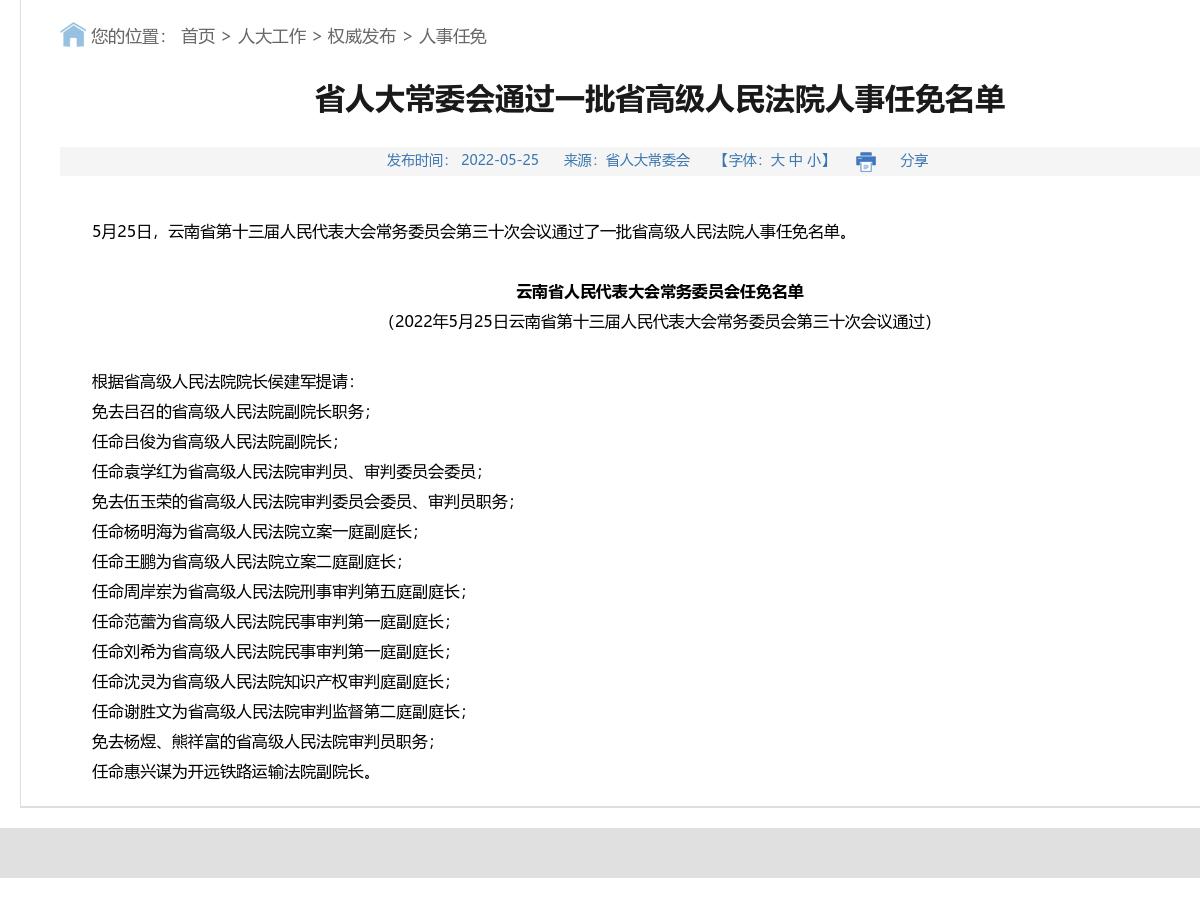Click the publish date 2022-05-25
This screenshot has width=1200, height=900.
(500, 160)
